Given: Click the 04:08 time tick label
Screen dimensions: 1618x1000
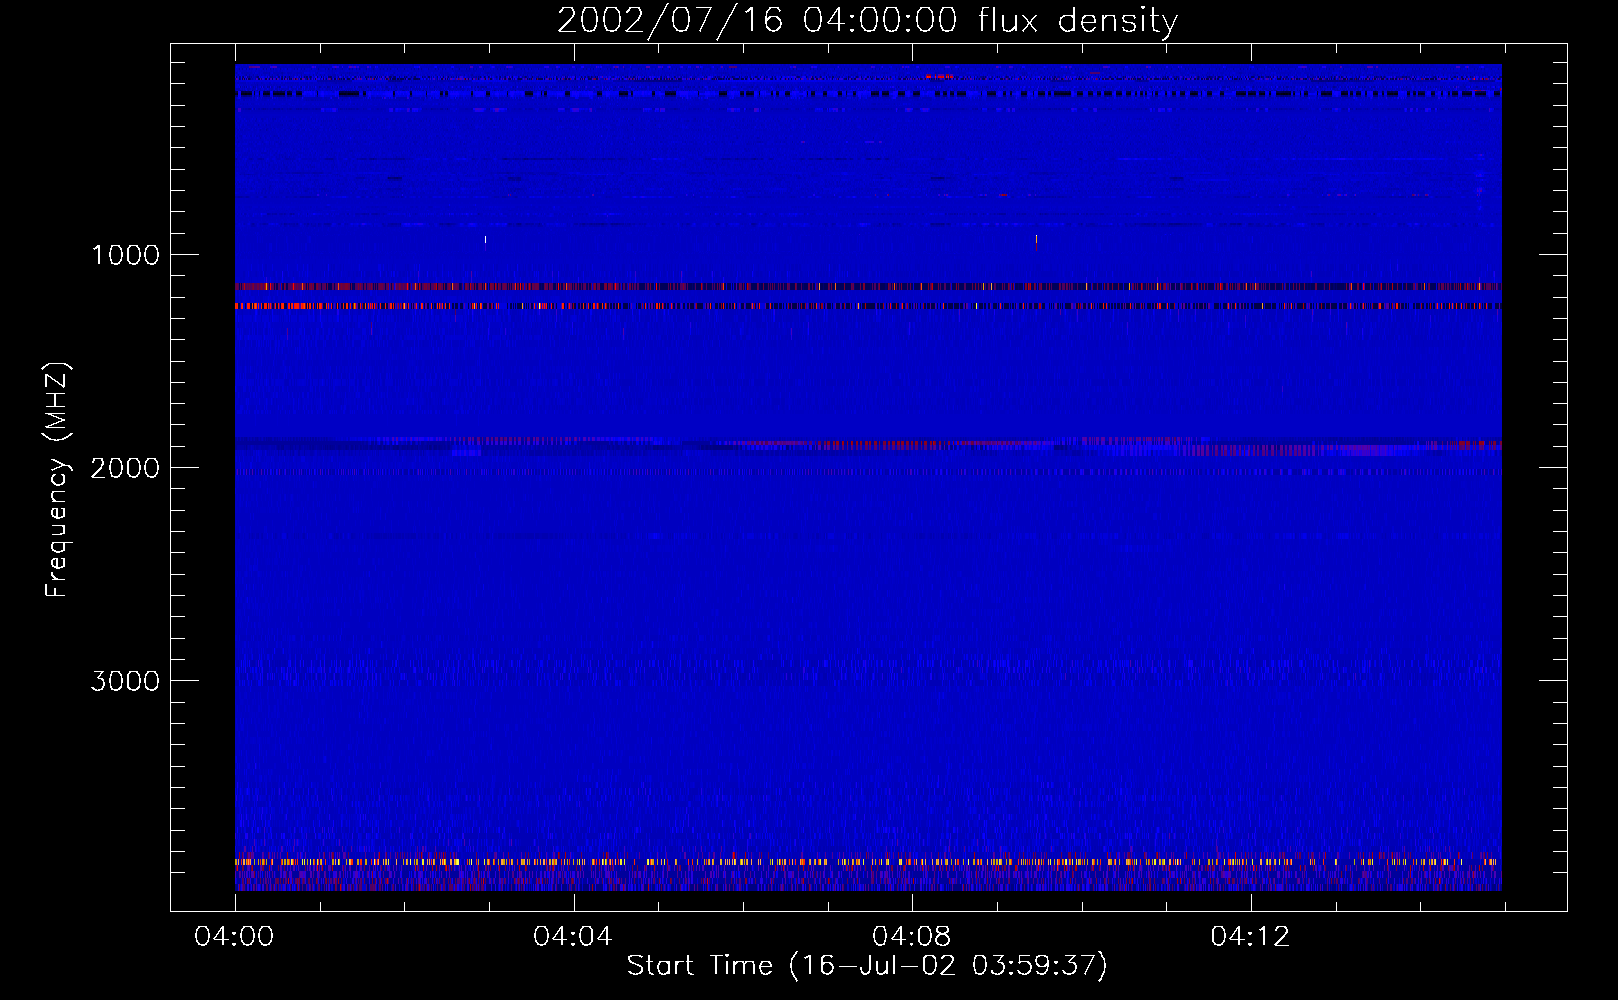Looking at the screenshot, I should (x=911, y=937).
